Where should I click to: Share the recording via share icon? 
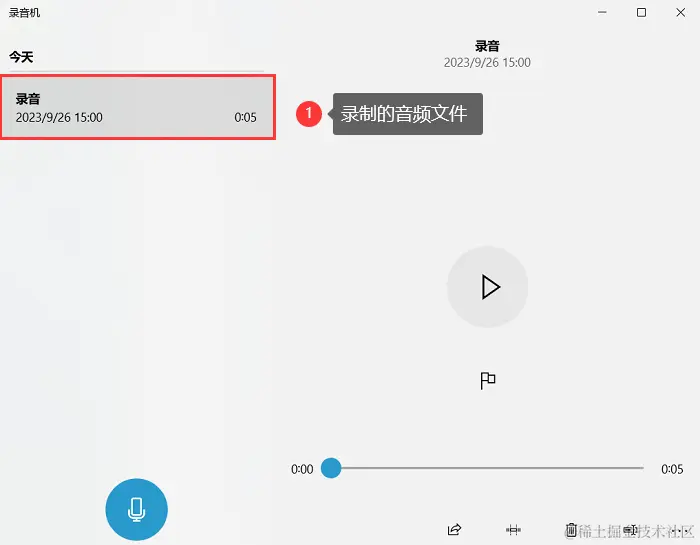(454, 530)
